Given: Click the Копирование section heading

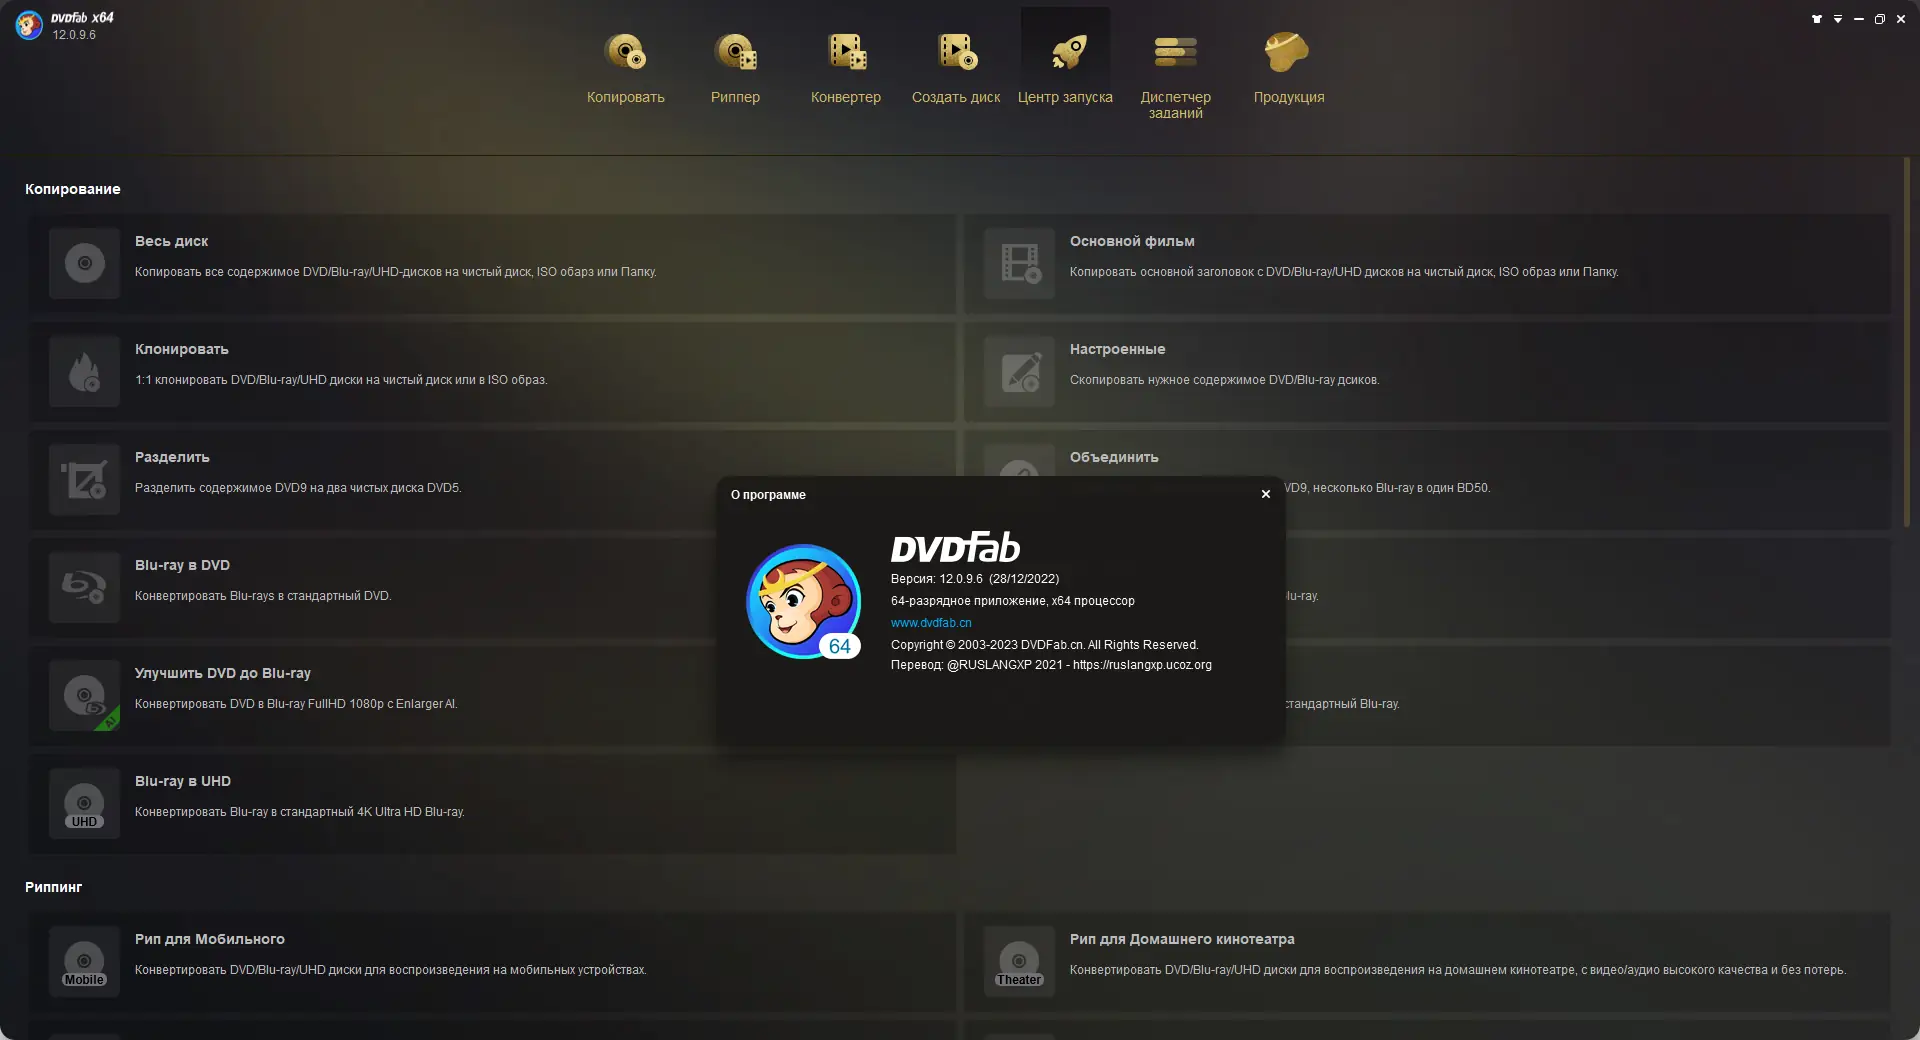Looking at the screenshot, I should point(73,189).
